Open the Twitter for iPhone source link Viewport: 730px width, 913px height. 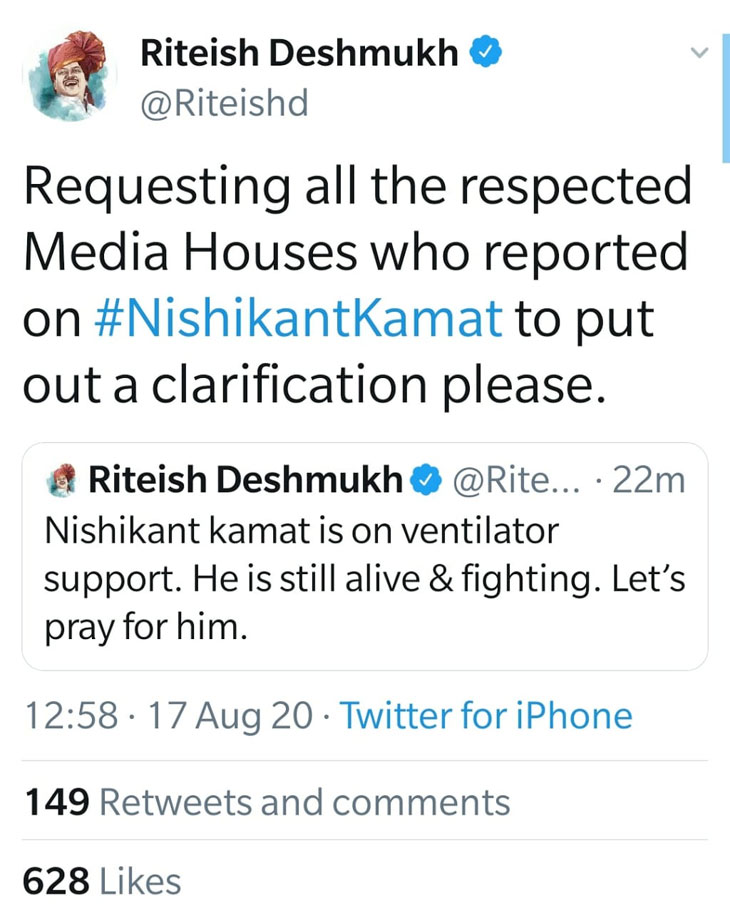pos(485,716)
